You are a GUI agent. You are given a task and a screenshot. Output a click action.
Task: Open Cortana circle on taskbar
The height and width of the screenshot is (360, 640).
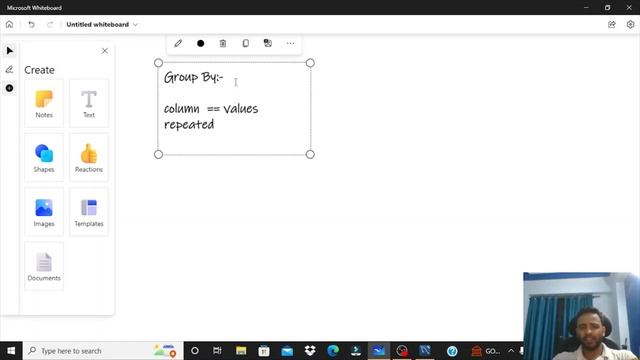pos(195,351)
